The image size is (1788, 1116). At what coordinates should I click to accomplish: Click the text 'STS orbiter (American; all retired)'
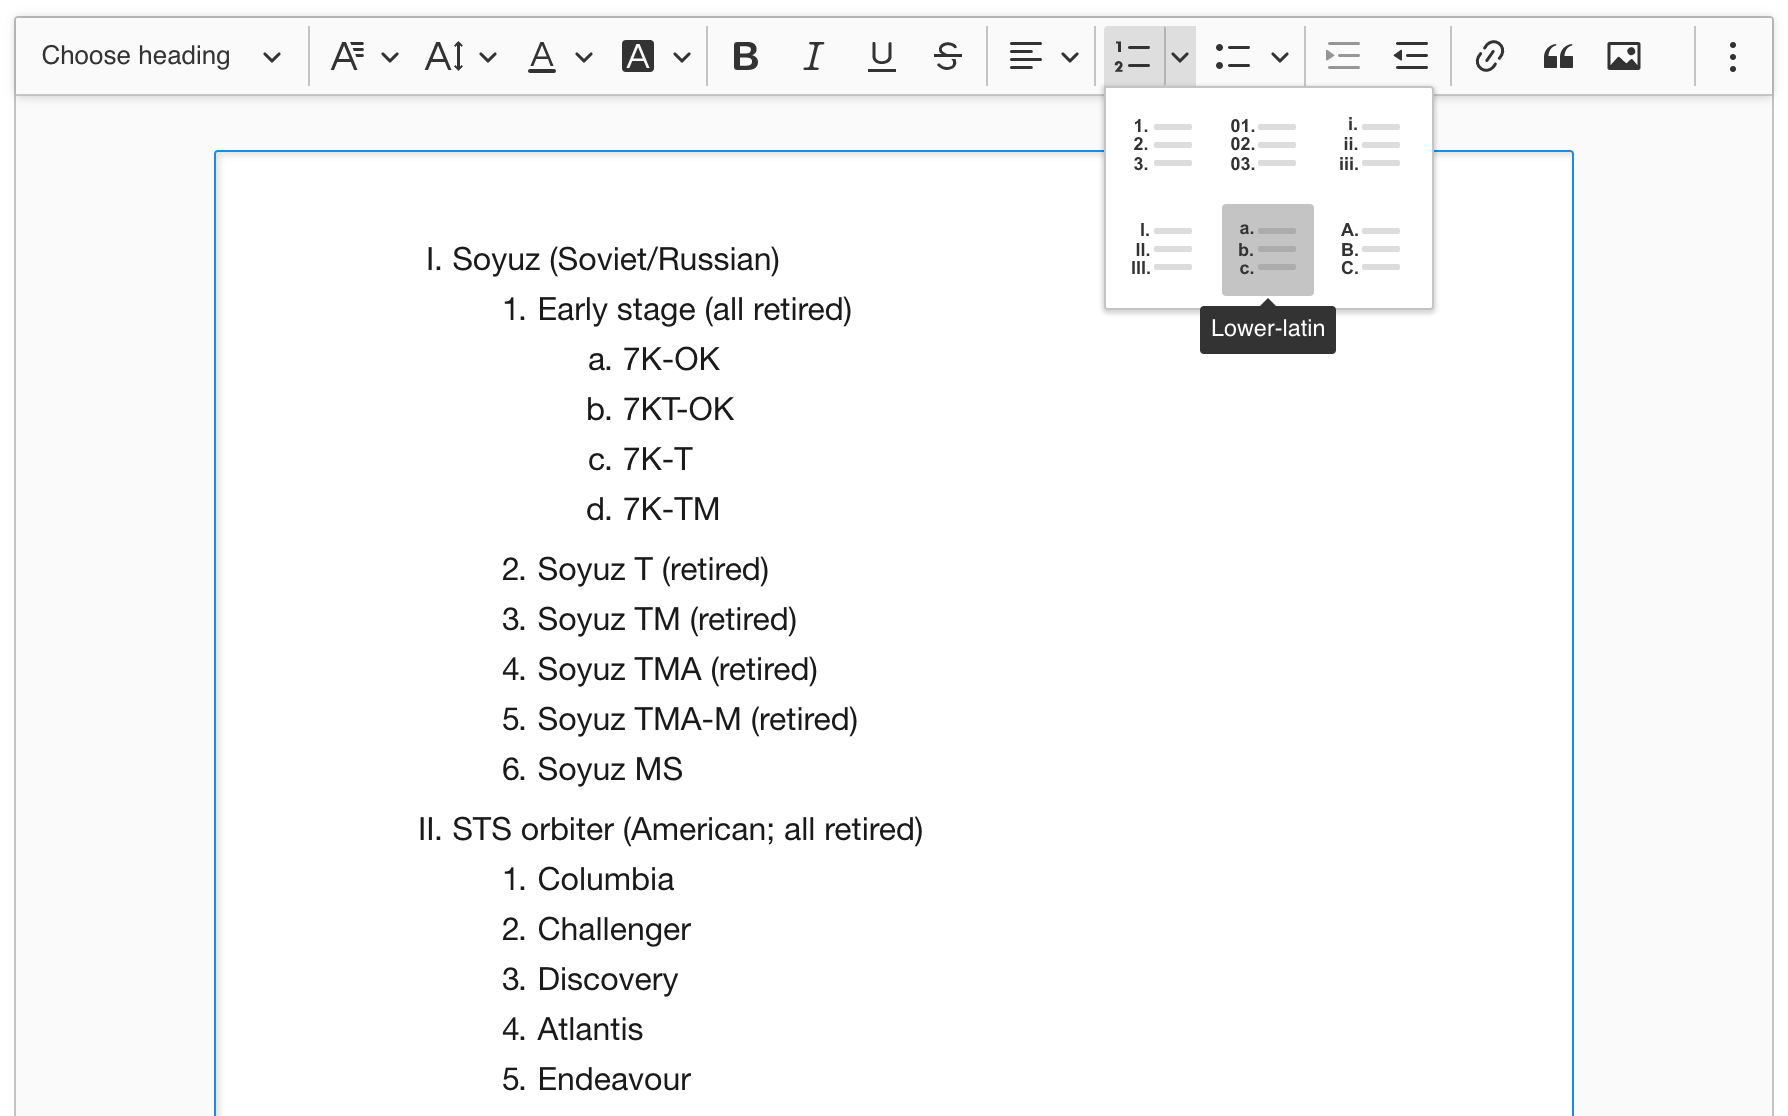[x=687, y=830]
